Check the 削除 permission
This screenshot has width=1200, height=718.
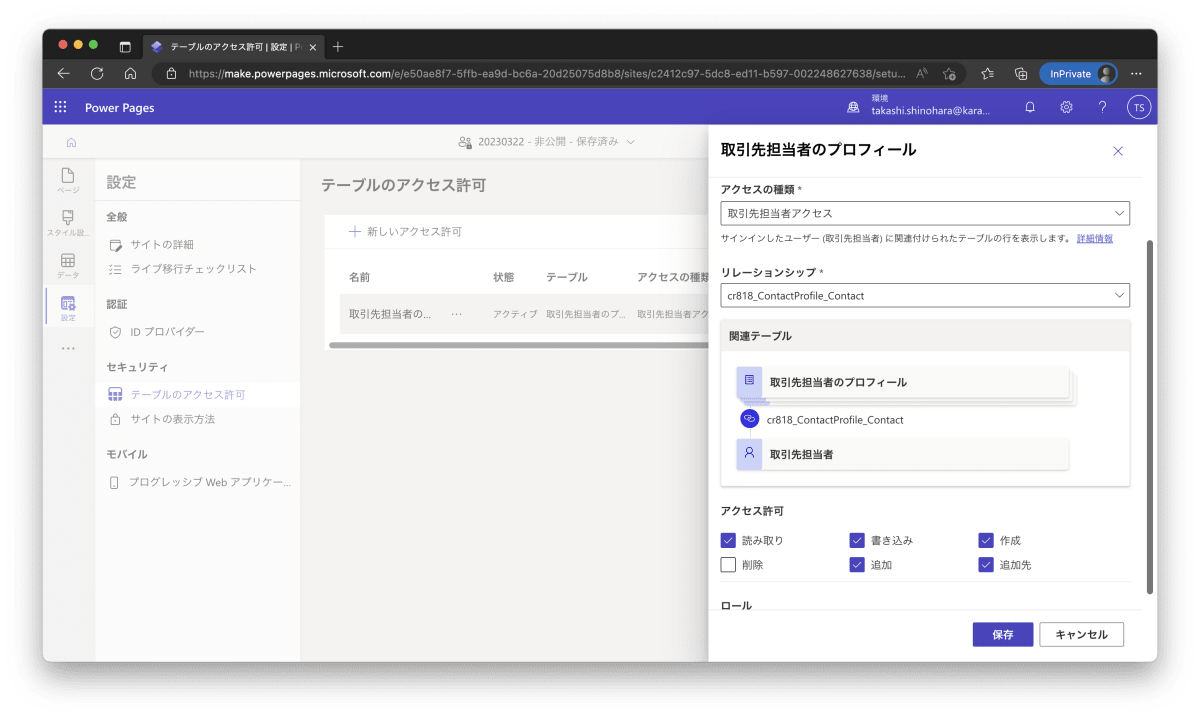(x=728, y=564)
